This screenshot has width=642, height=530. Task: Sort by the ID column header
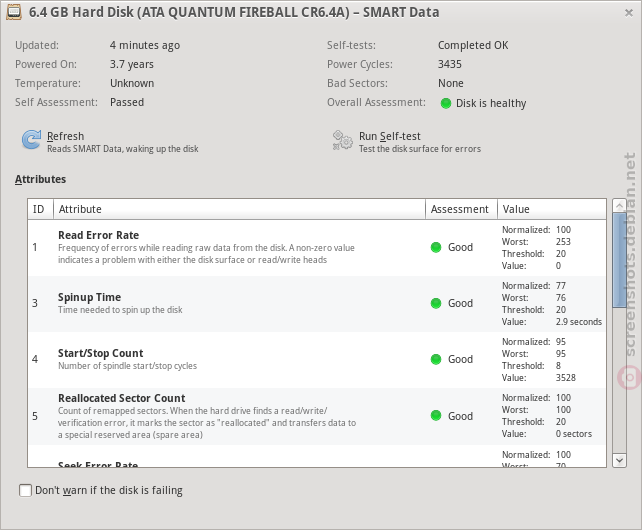point(41,209)
